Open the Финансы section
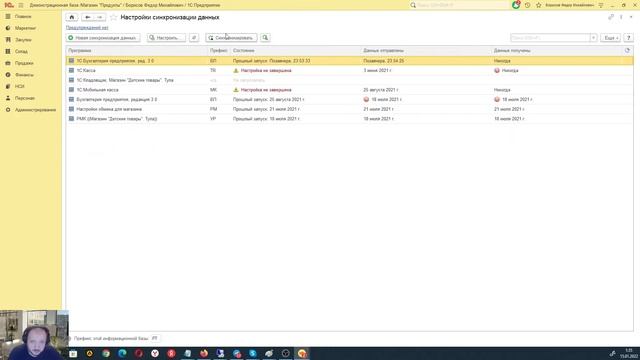The height and width of the screenshot is (360, 640). (24, 75)
